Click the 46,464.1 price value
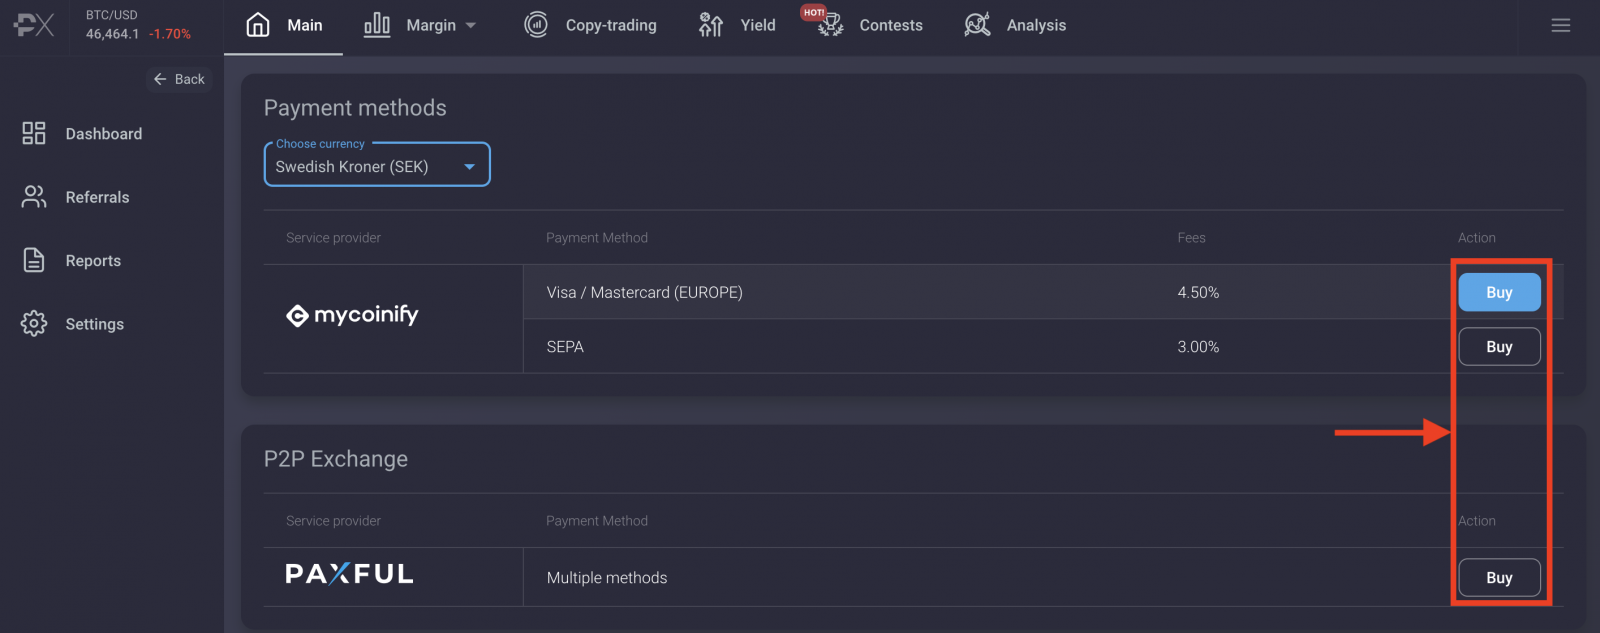 point(112,34)
